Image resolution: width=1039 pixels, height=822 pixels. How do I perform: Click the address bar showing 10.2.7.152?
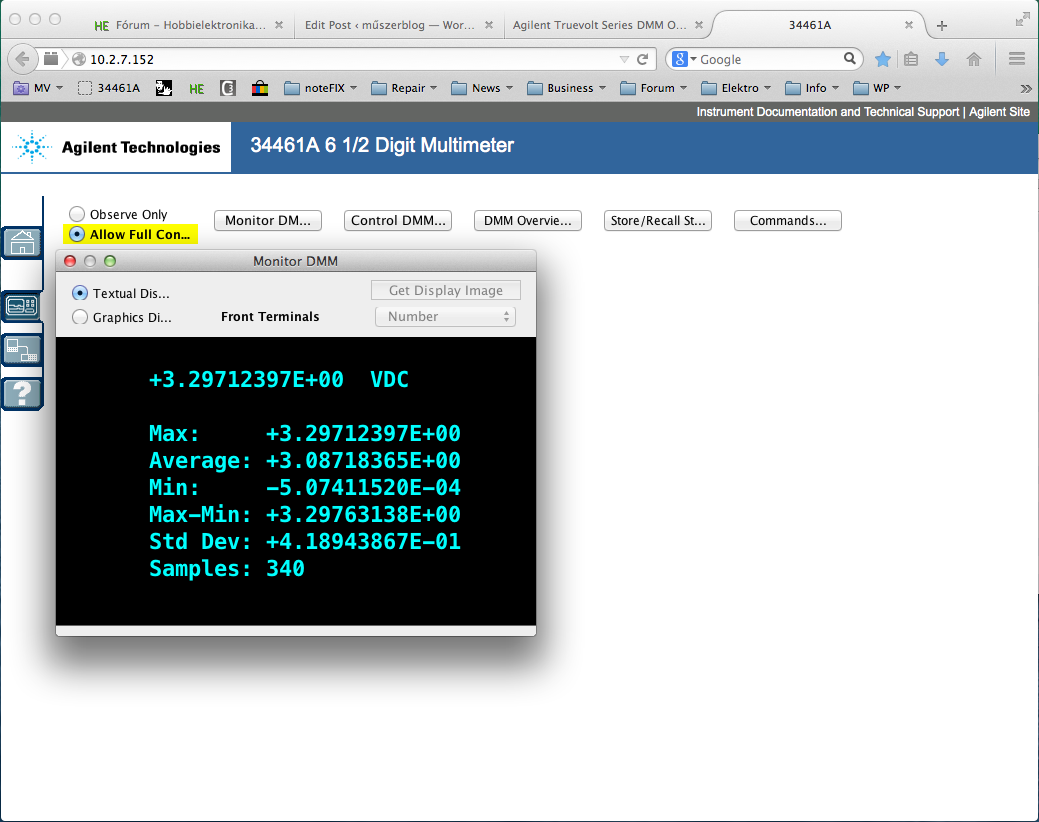pos(345,59)
